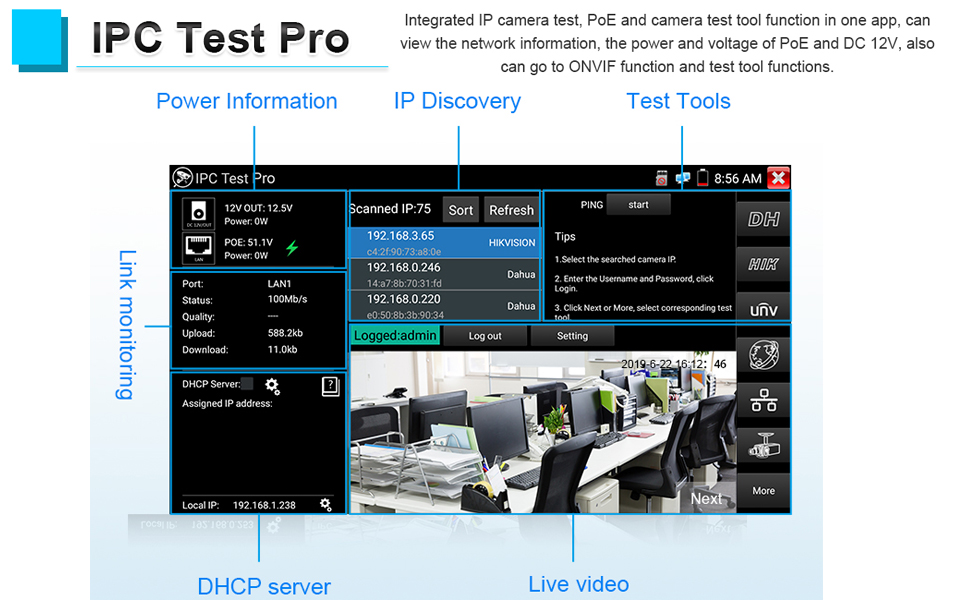Open Local IP settings gear
This screenshot has width=970, height=600.
[x=325, y=505]
